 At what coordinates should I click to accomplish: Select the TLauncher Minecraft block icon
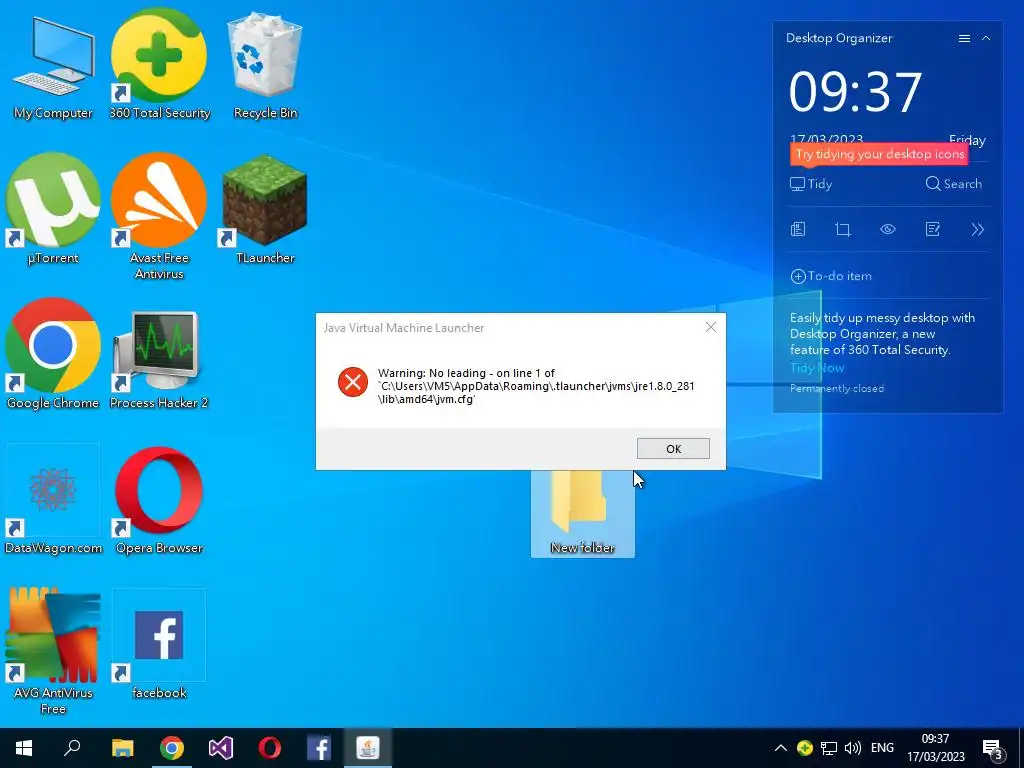click(265, 210)
